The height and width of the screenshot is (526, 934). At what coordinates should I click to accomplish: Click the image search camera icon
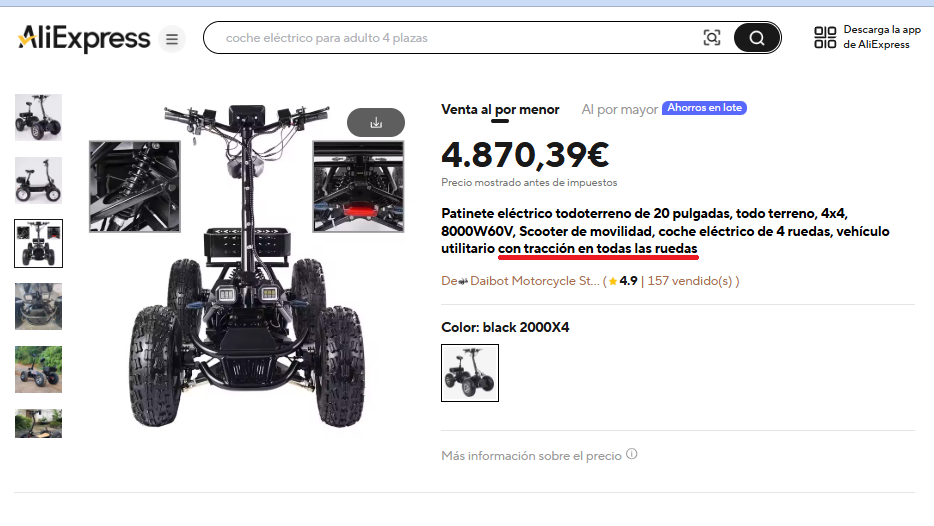pyautogui.click(x=712, y=38)
